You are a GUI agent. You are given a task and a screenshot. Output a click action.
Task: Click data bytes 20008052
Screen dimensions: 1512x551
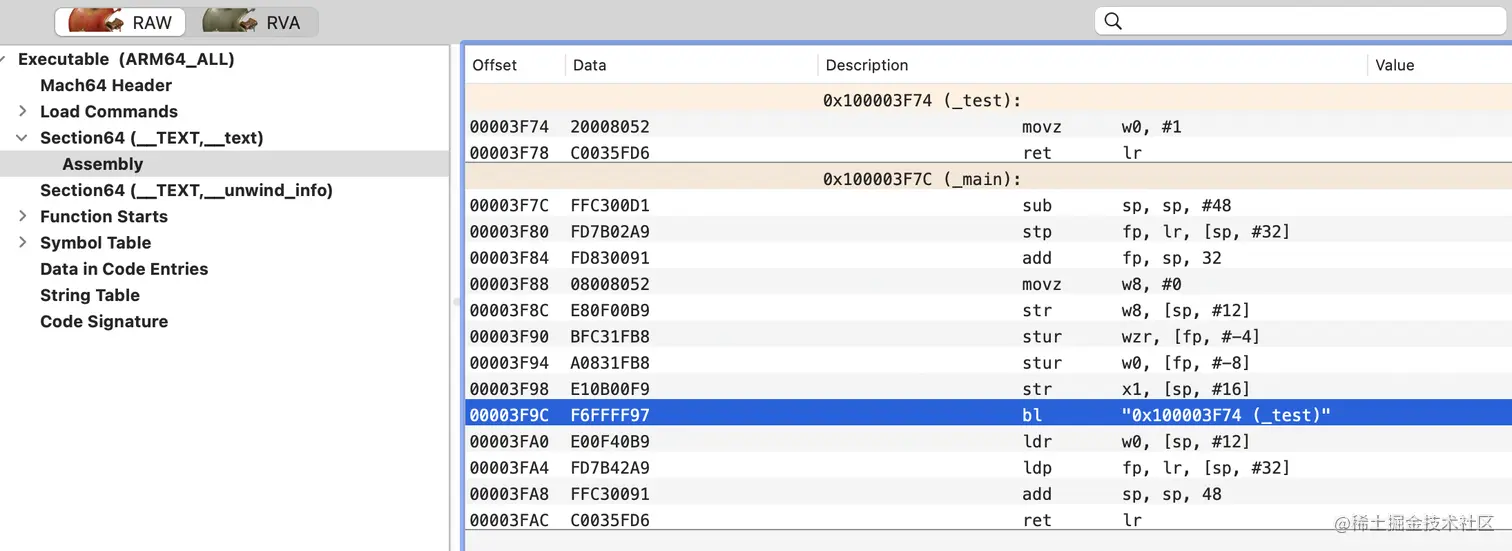point(610,127)
